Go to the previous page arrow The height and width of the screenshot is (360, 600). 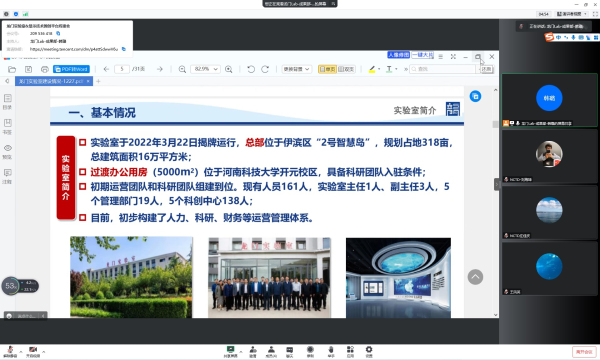(x=106, y=69)
